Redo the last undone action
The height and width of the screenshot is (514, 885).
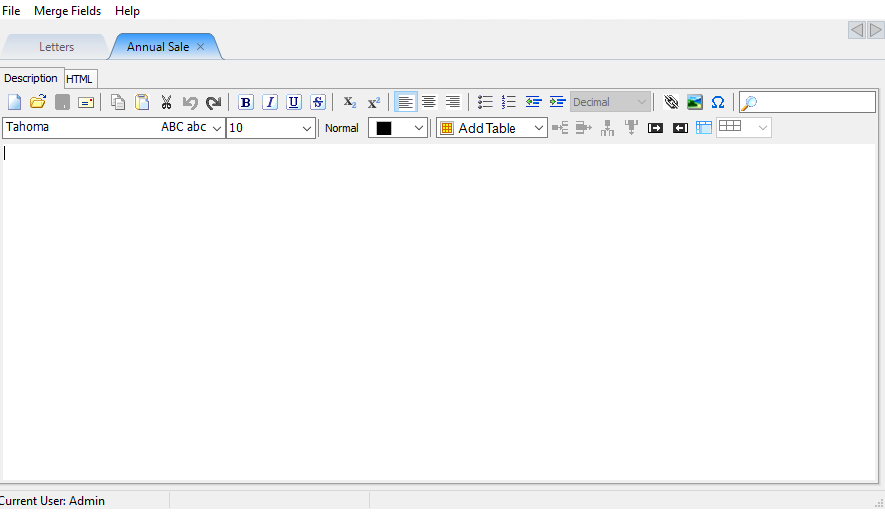[x=213, y=103]
